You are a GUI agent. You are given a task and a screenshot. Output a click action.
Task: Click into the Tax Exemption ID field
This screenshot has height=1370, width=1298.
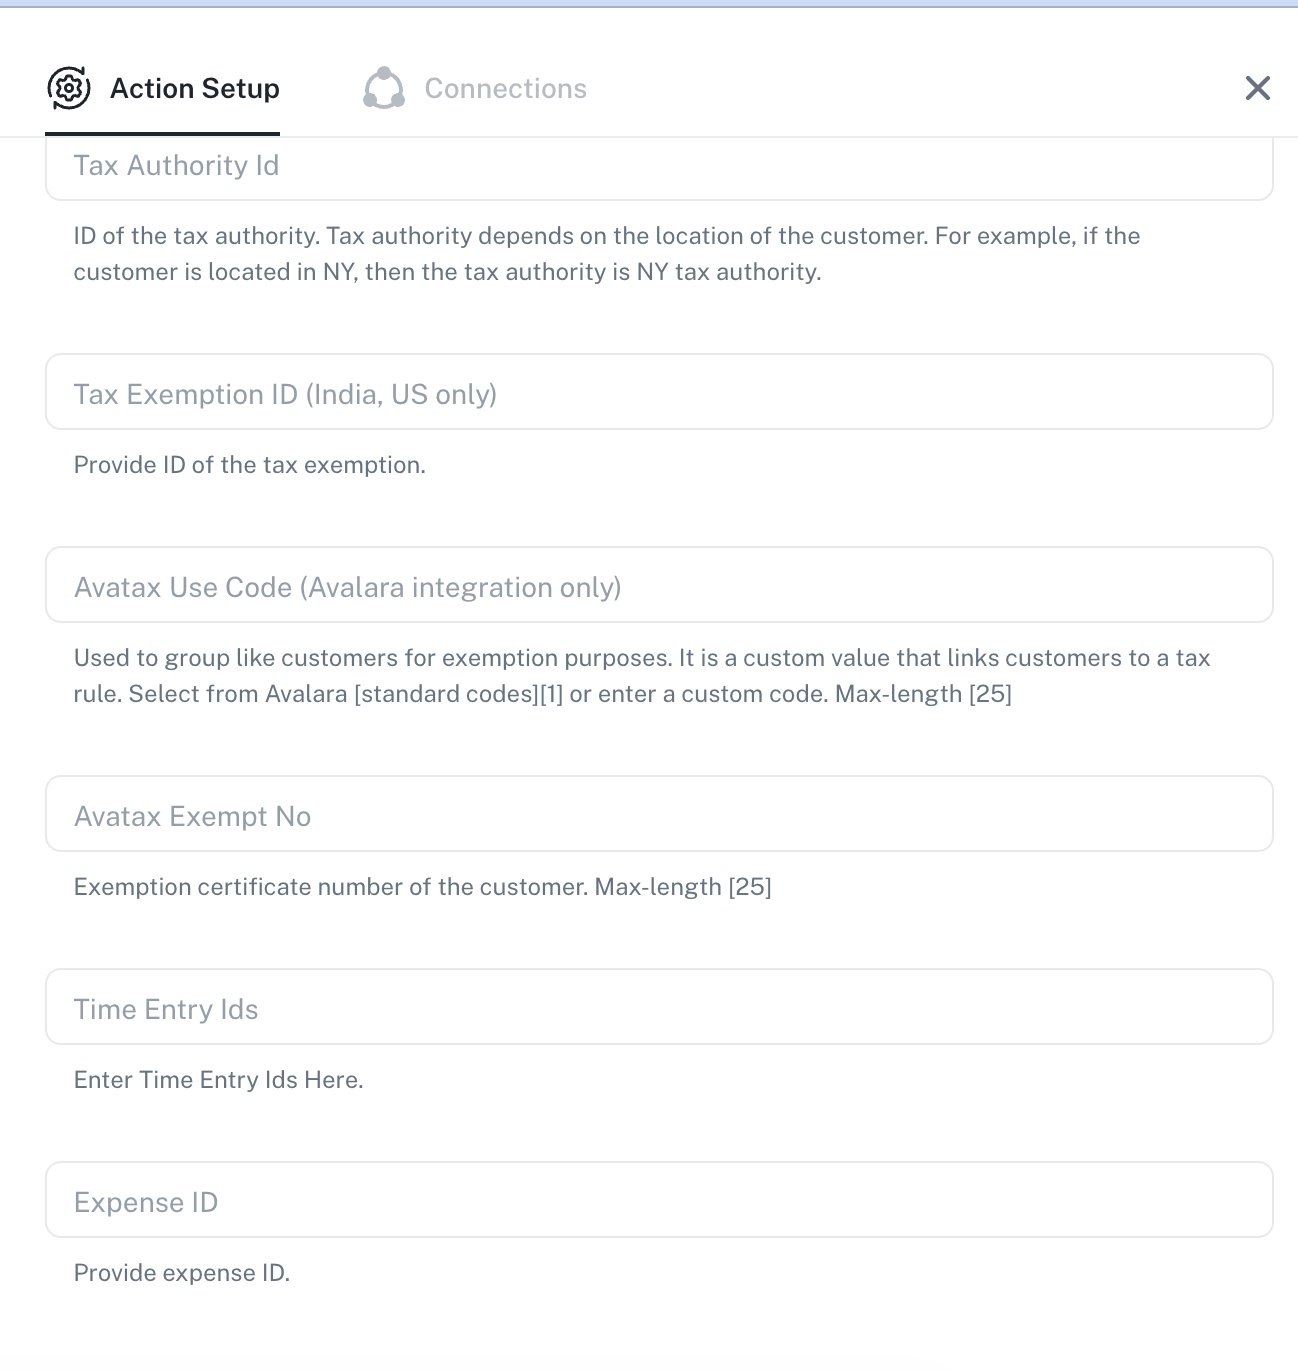(658, 392)
